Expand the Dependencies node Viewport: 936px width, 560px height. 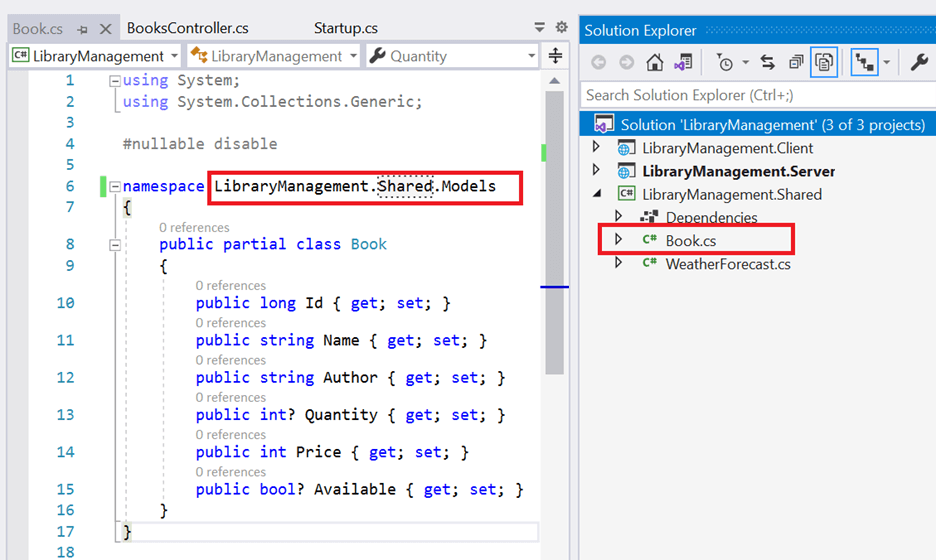pos(618,217)
